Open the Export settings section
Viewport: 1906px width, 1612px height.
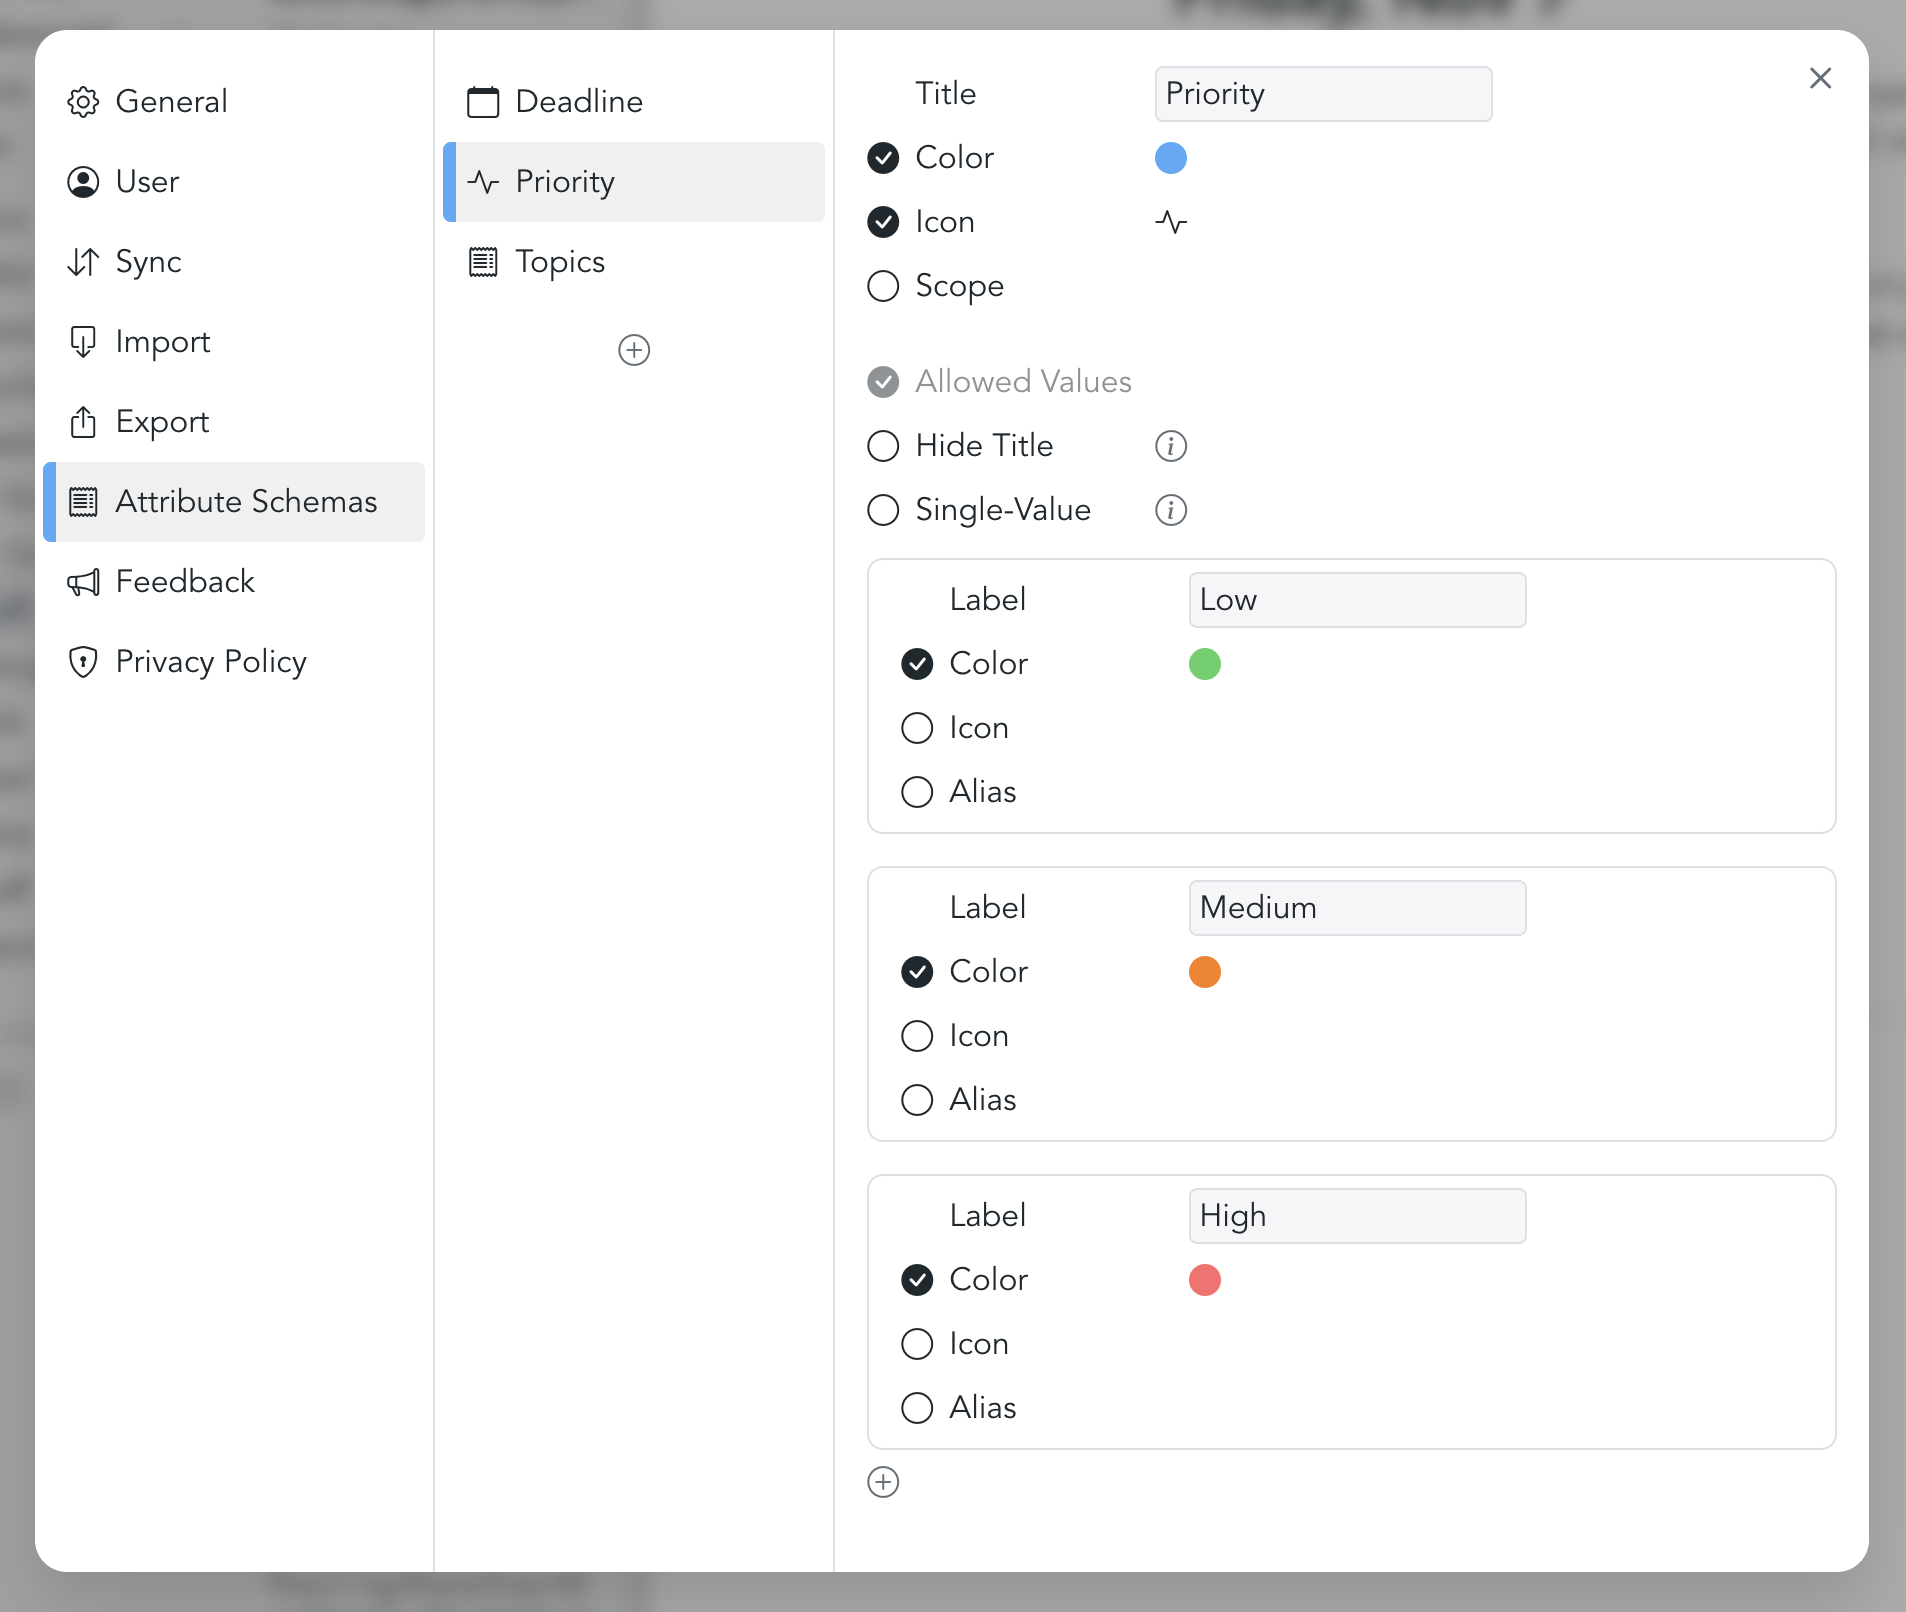(x=162, y=422)
